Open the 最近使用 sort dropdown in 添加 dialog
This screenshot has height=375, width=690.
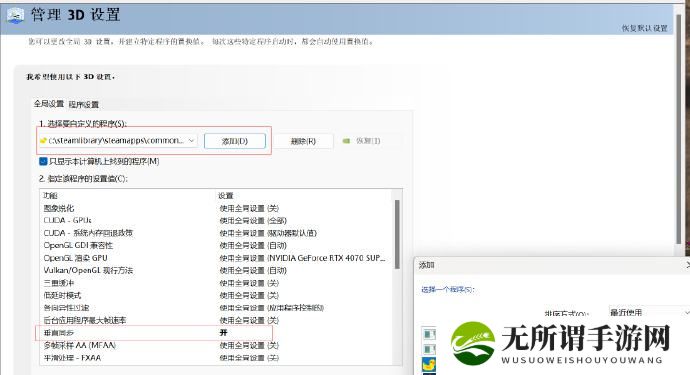[x=649, y=312]
